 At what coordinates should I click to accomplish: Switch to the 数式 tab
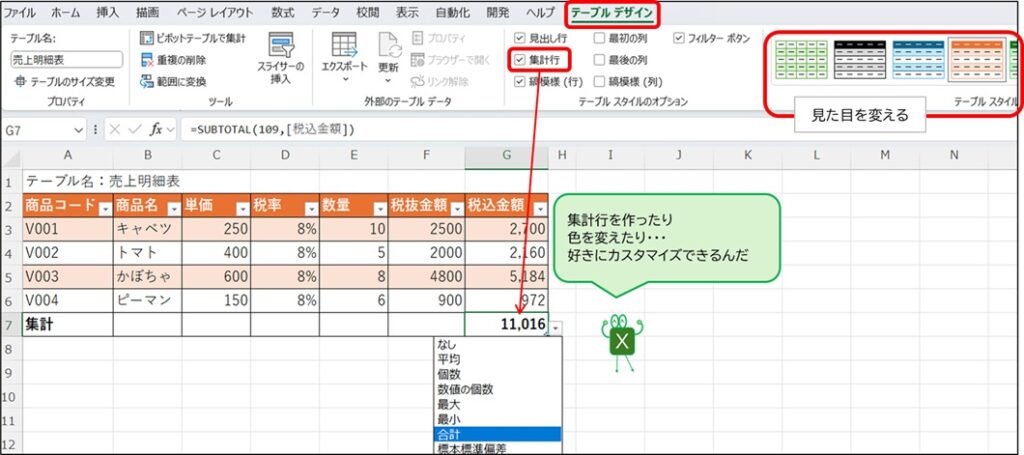click(x=283, y=12)
